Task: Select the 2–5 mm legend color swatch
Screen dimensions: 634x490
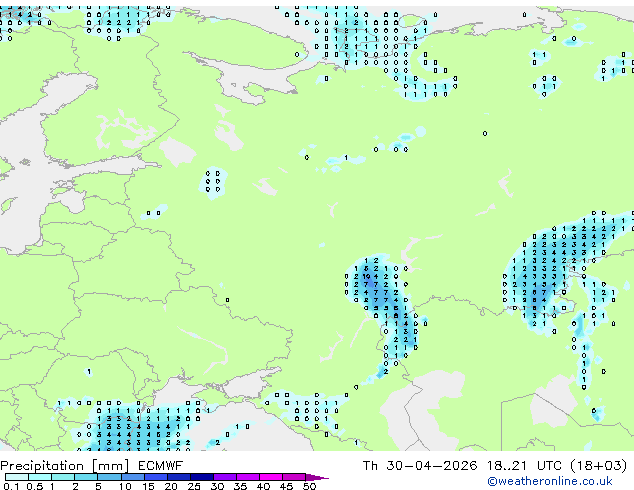Action: click(x=86, y=477)
